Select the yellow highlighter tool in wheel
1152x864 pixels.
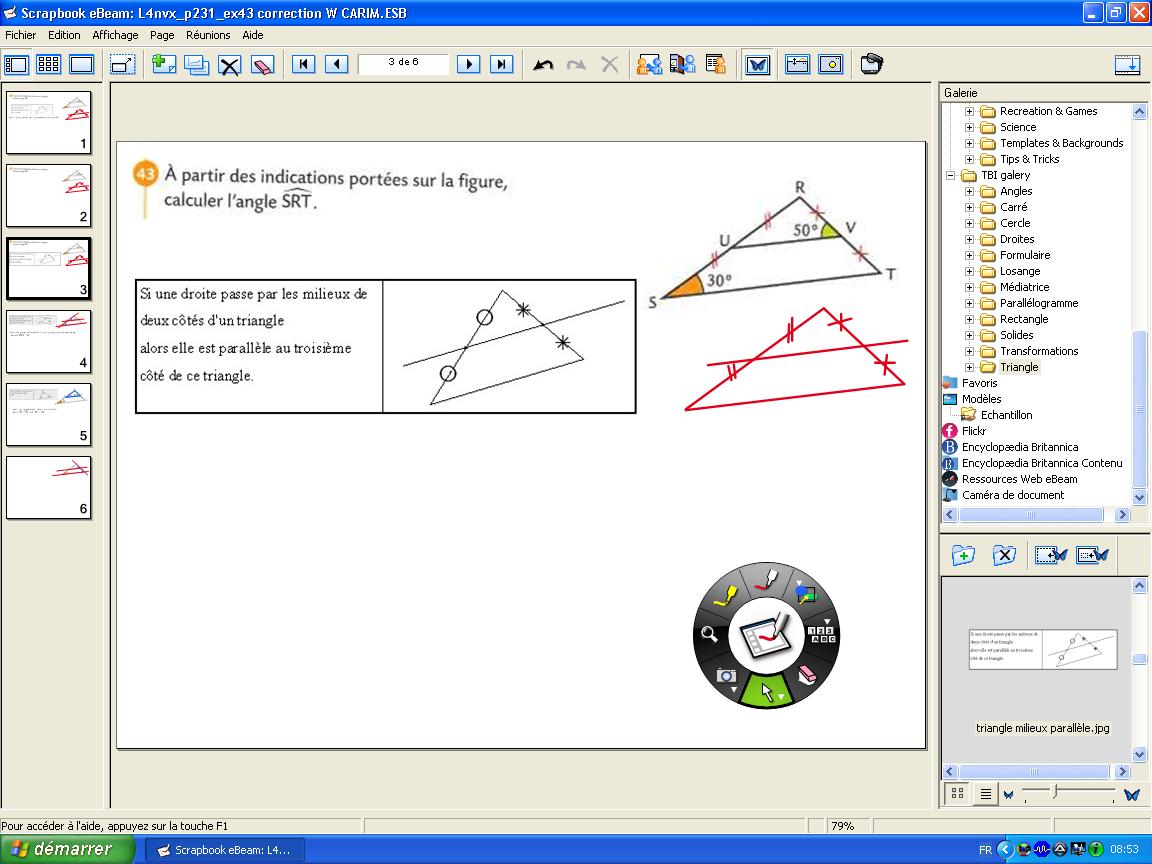(725, 596)
